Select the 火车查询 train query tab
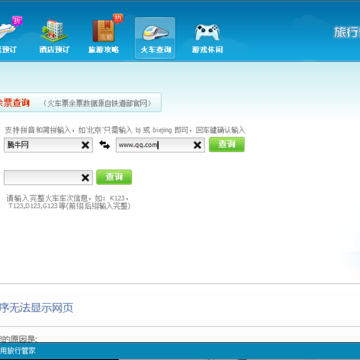Viewport: 360px width, 360px height. click(155, 38)
